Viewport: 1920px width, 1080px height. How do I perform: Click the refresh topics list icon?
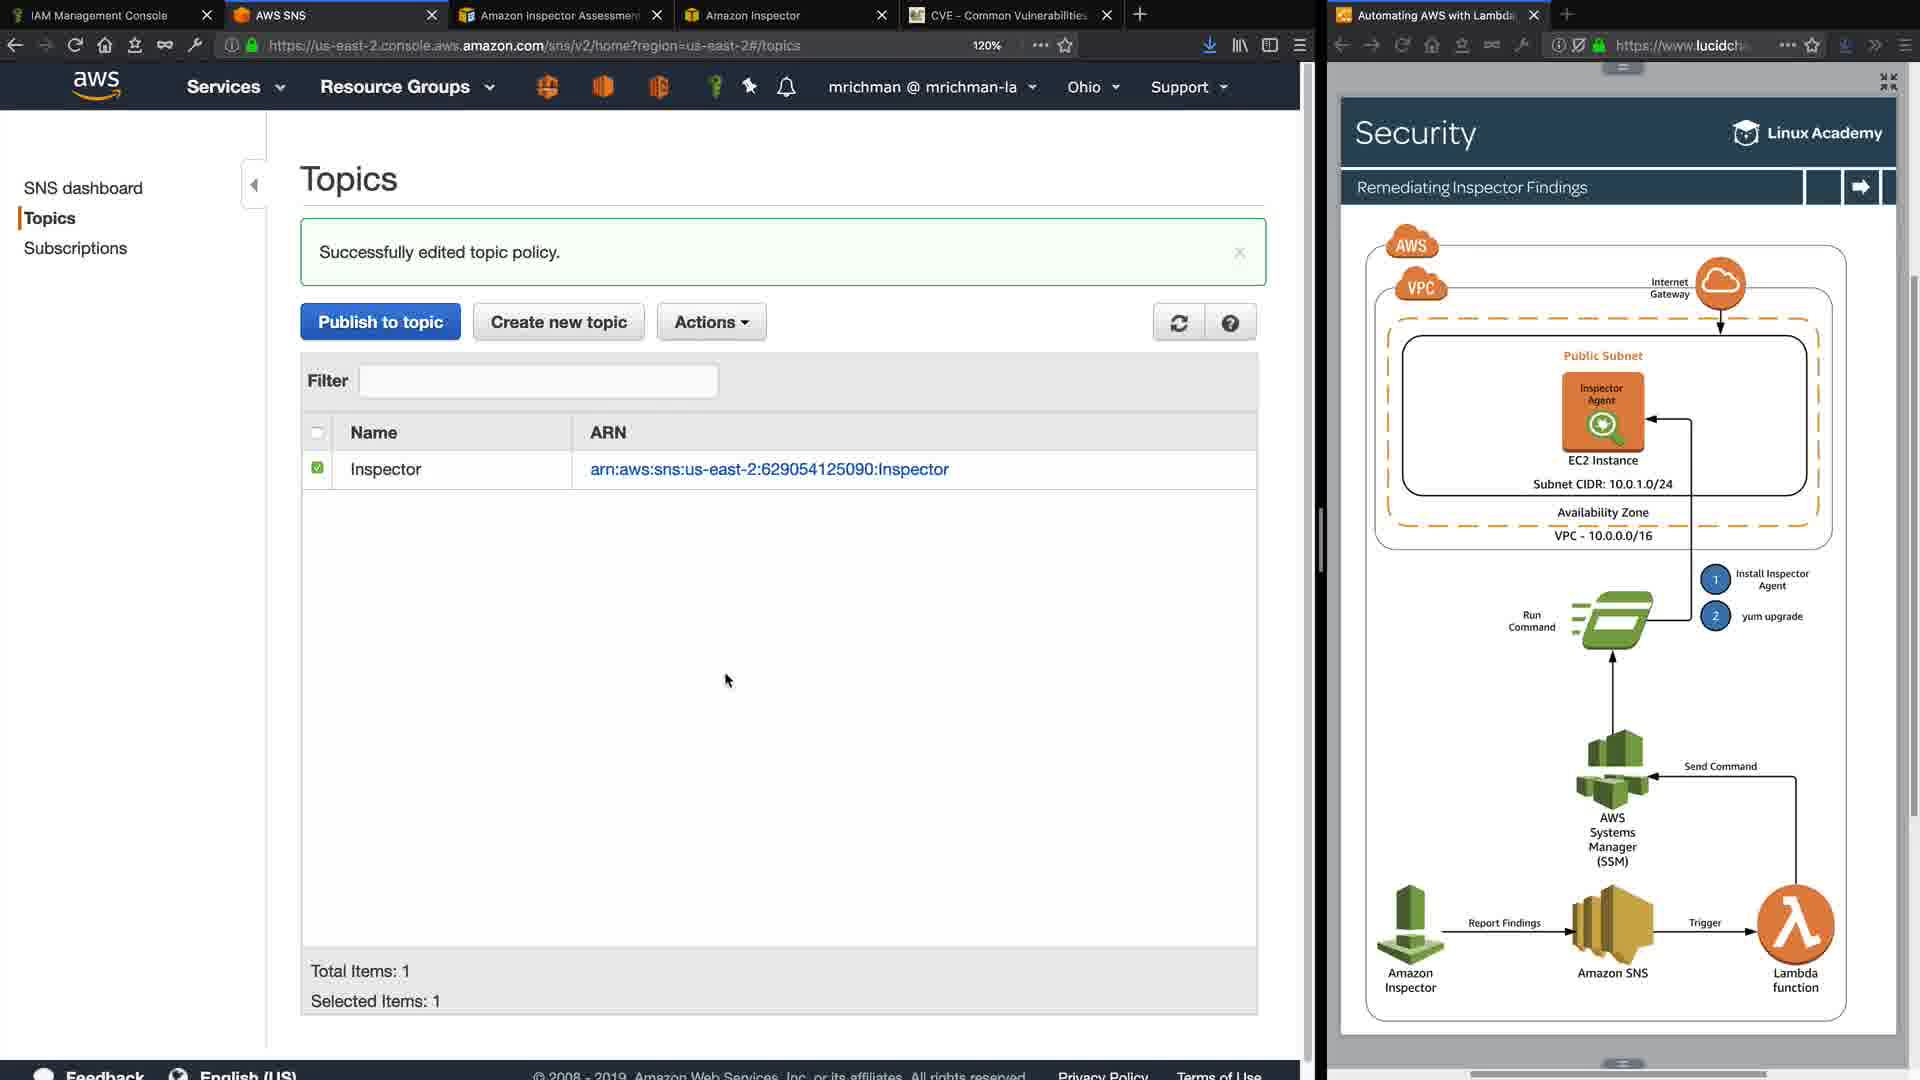coord(1179,323)
